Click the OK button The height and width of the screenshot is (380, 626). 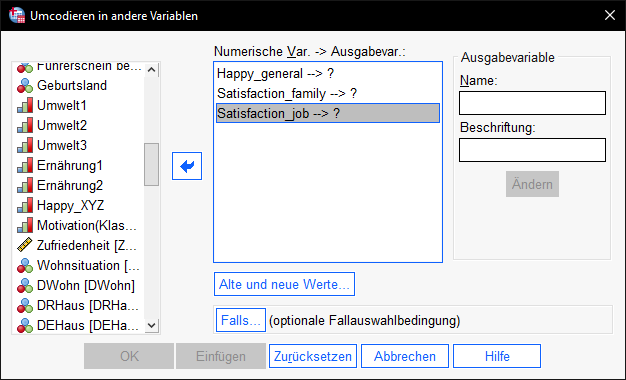click(129, 356)
